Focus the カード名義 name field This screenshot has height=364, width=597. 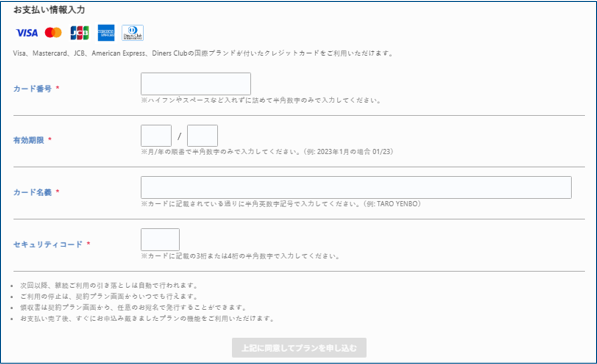pos(356,187)
